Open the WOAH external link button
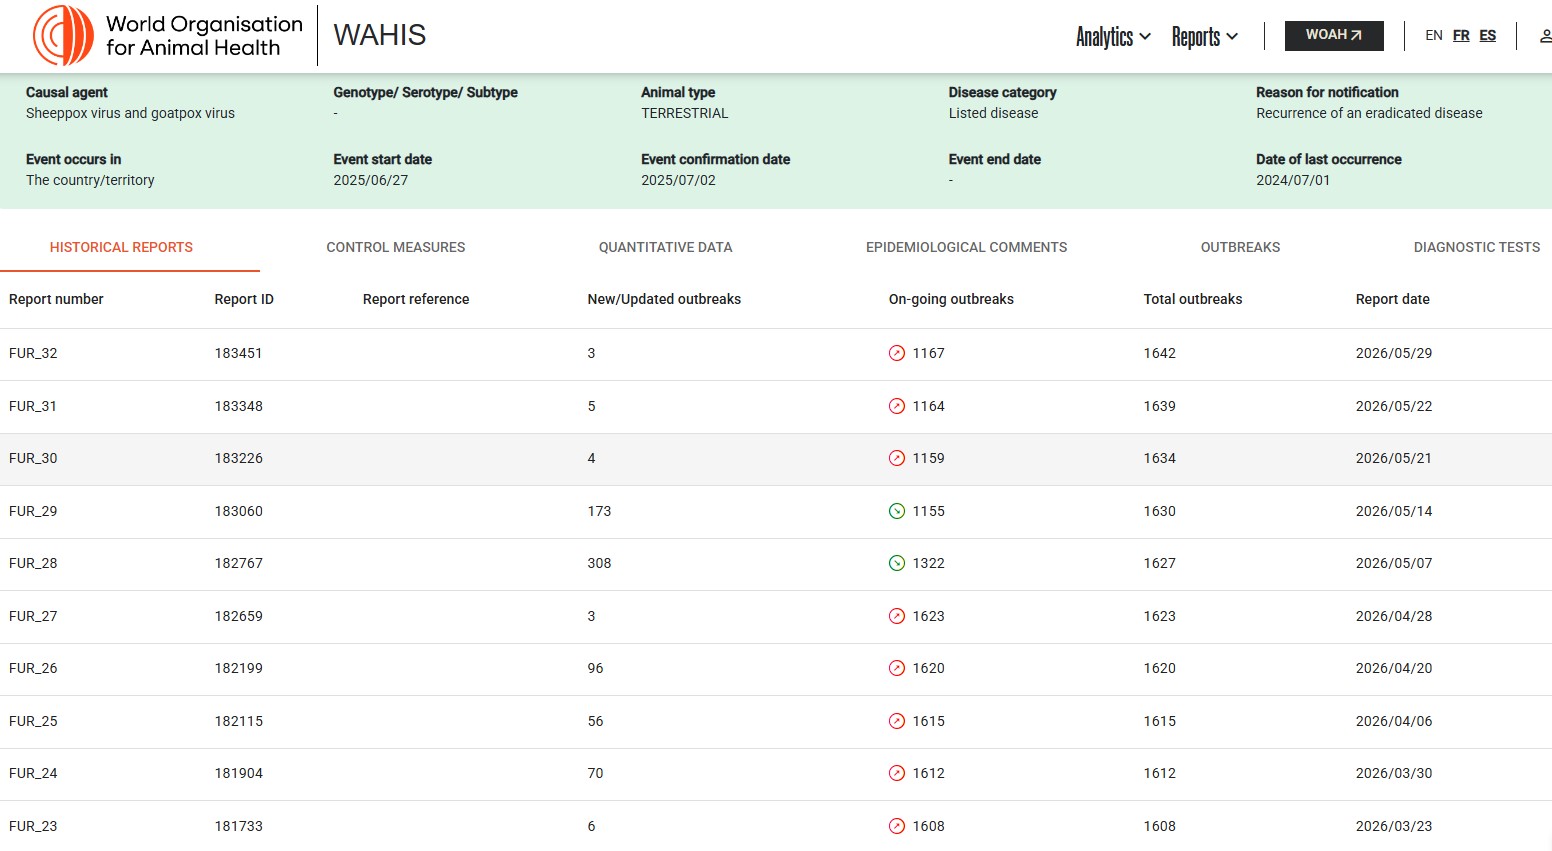 click(x=1334, y=35)
